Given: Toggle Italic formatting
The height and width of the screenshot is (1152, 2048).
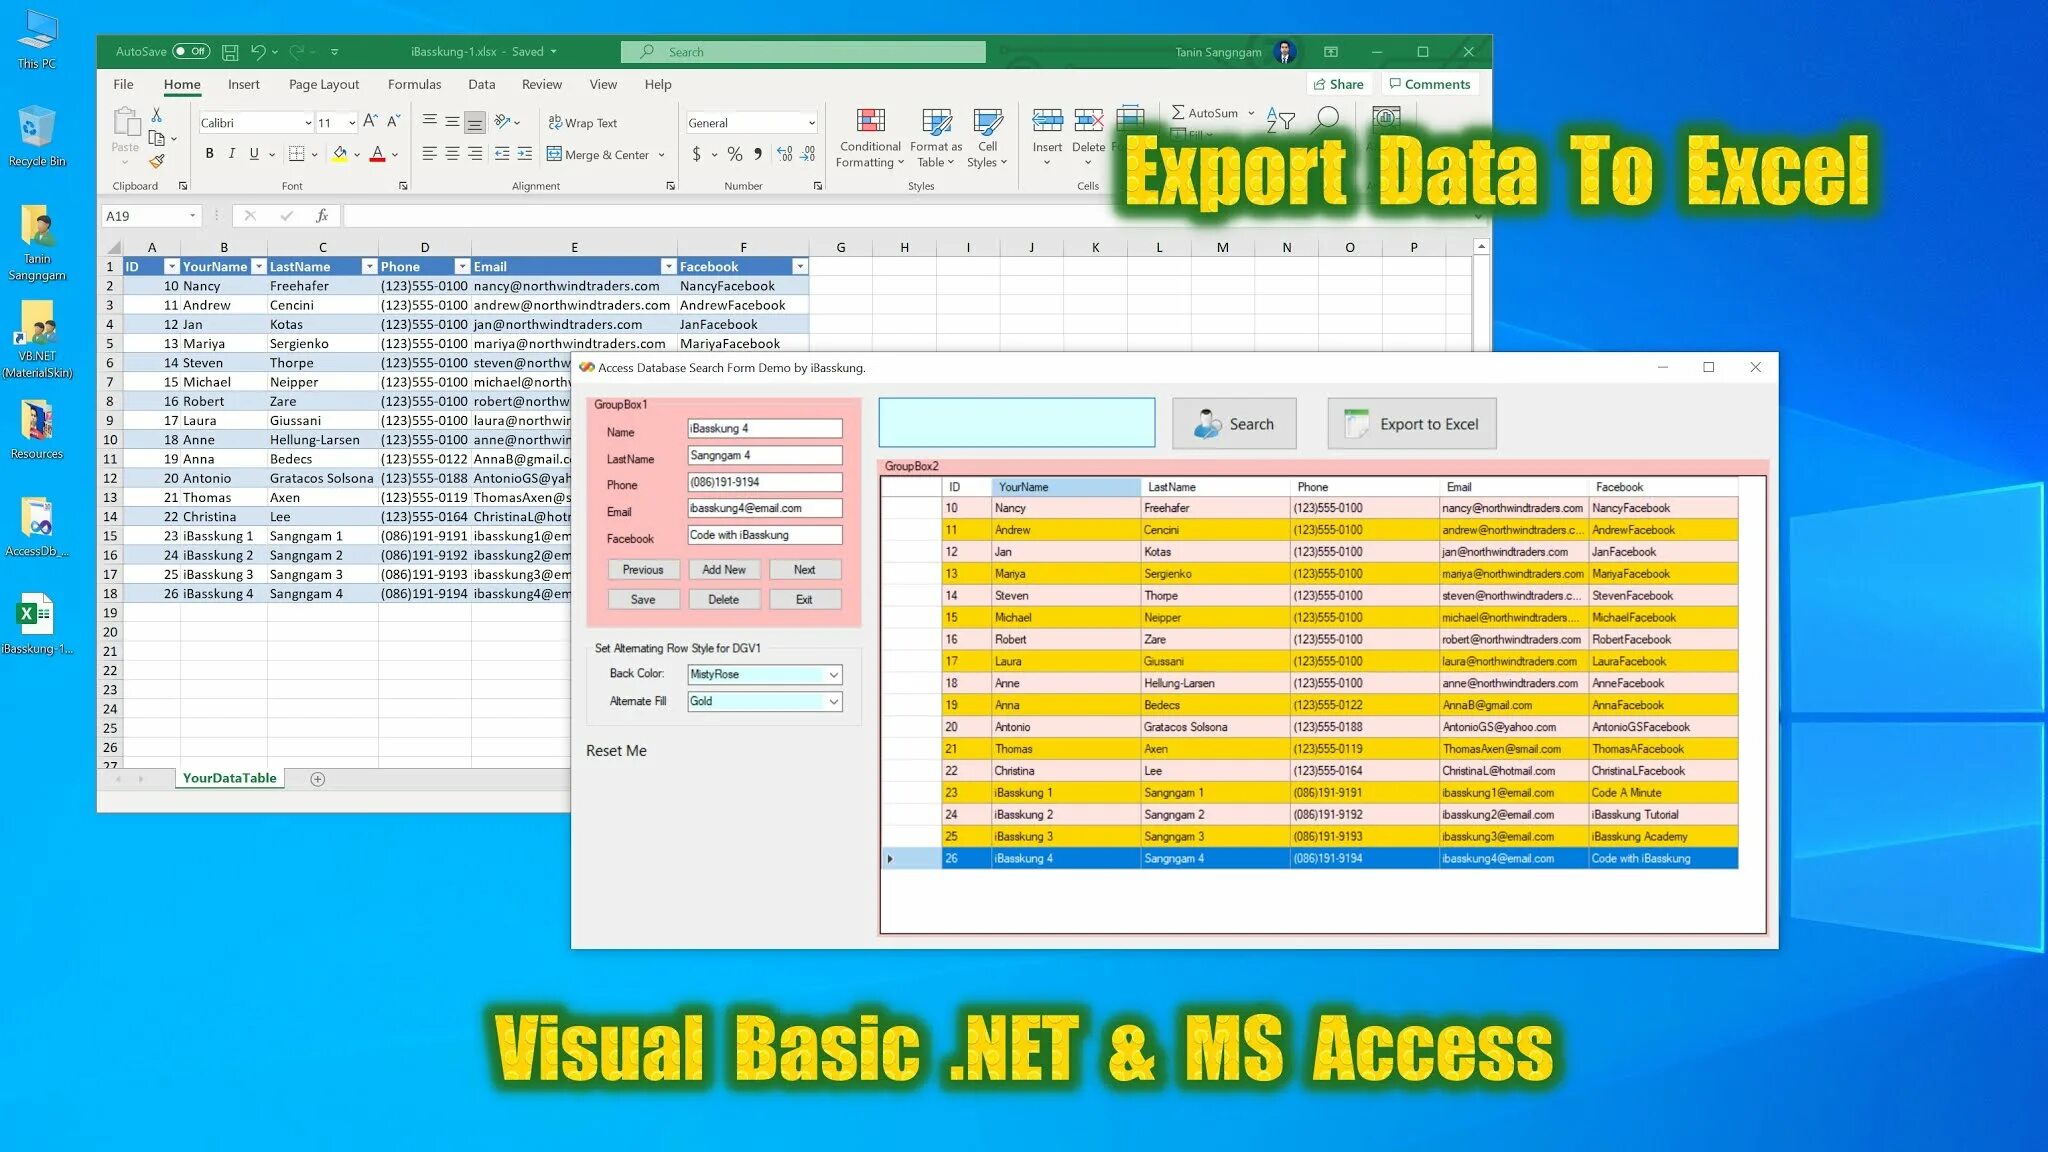Looking at the screenshot, I should [x=232, y=154].
